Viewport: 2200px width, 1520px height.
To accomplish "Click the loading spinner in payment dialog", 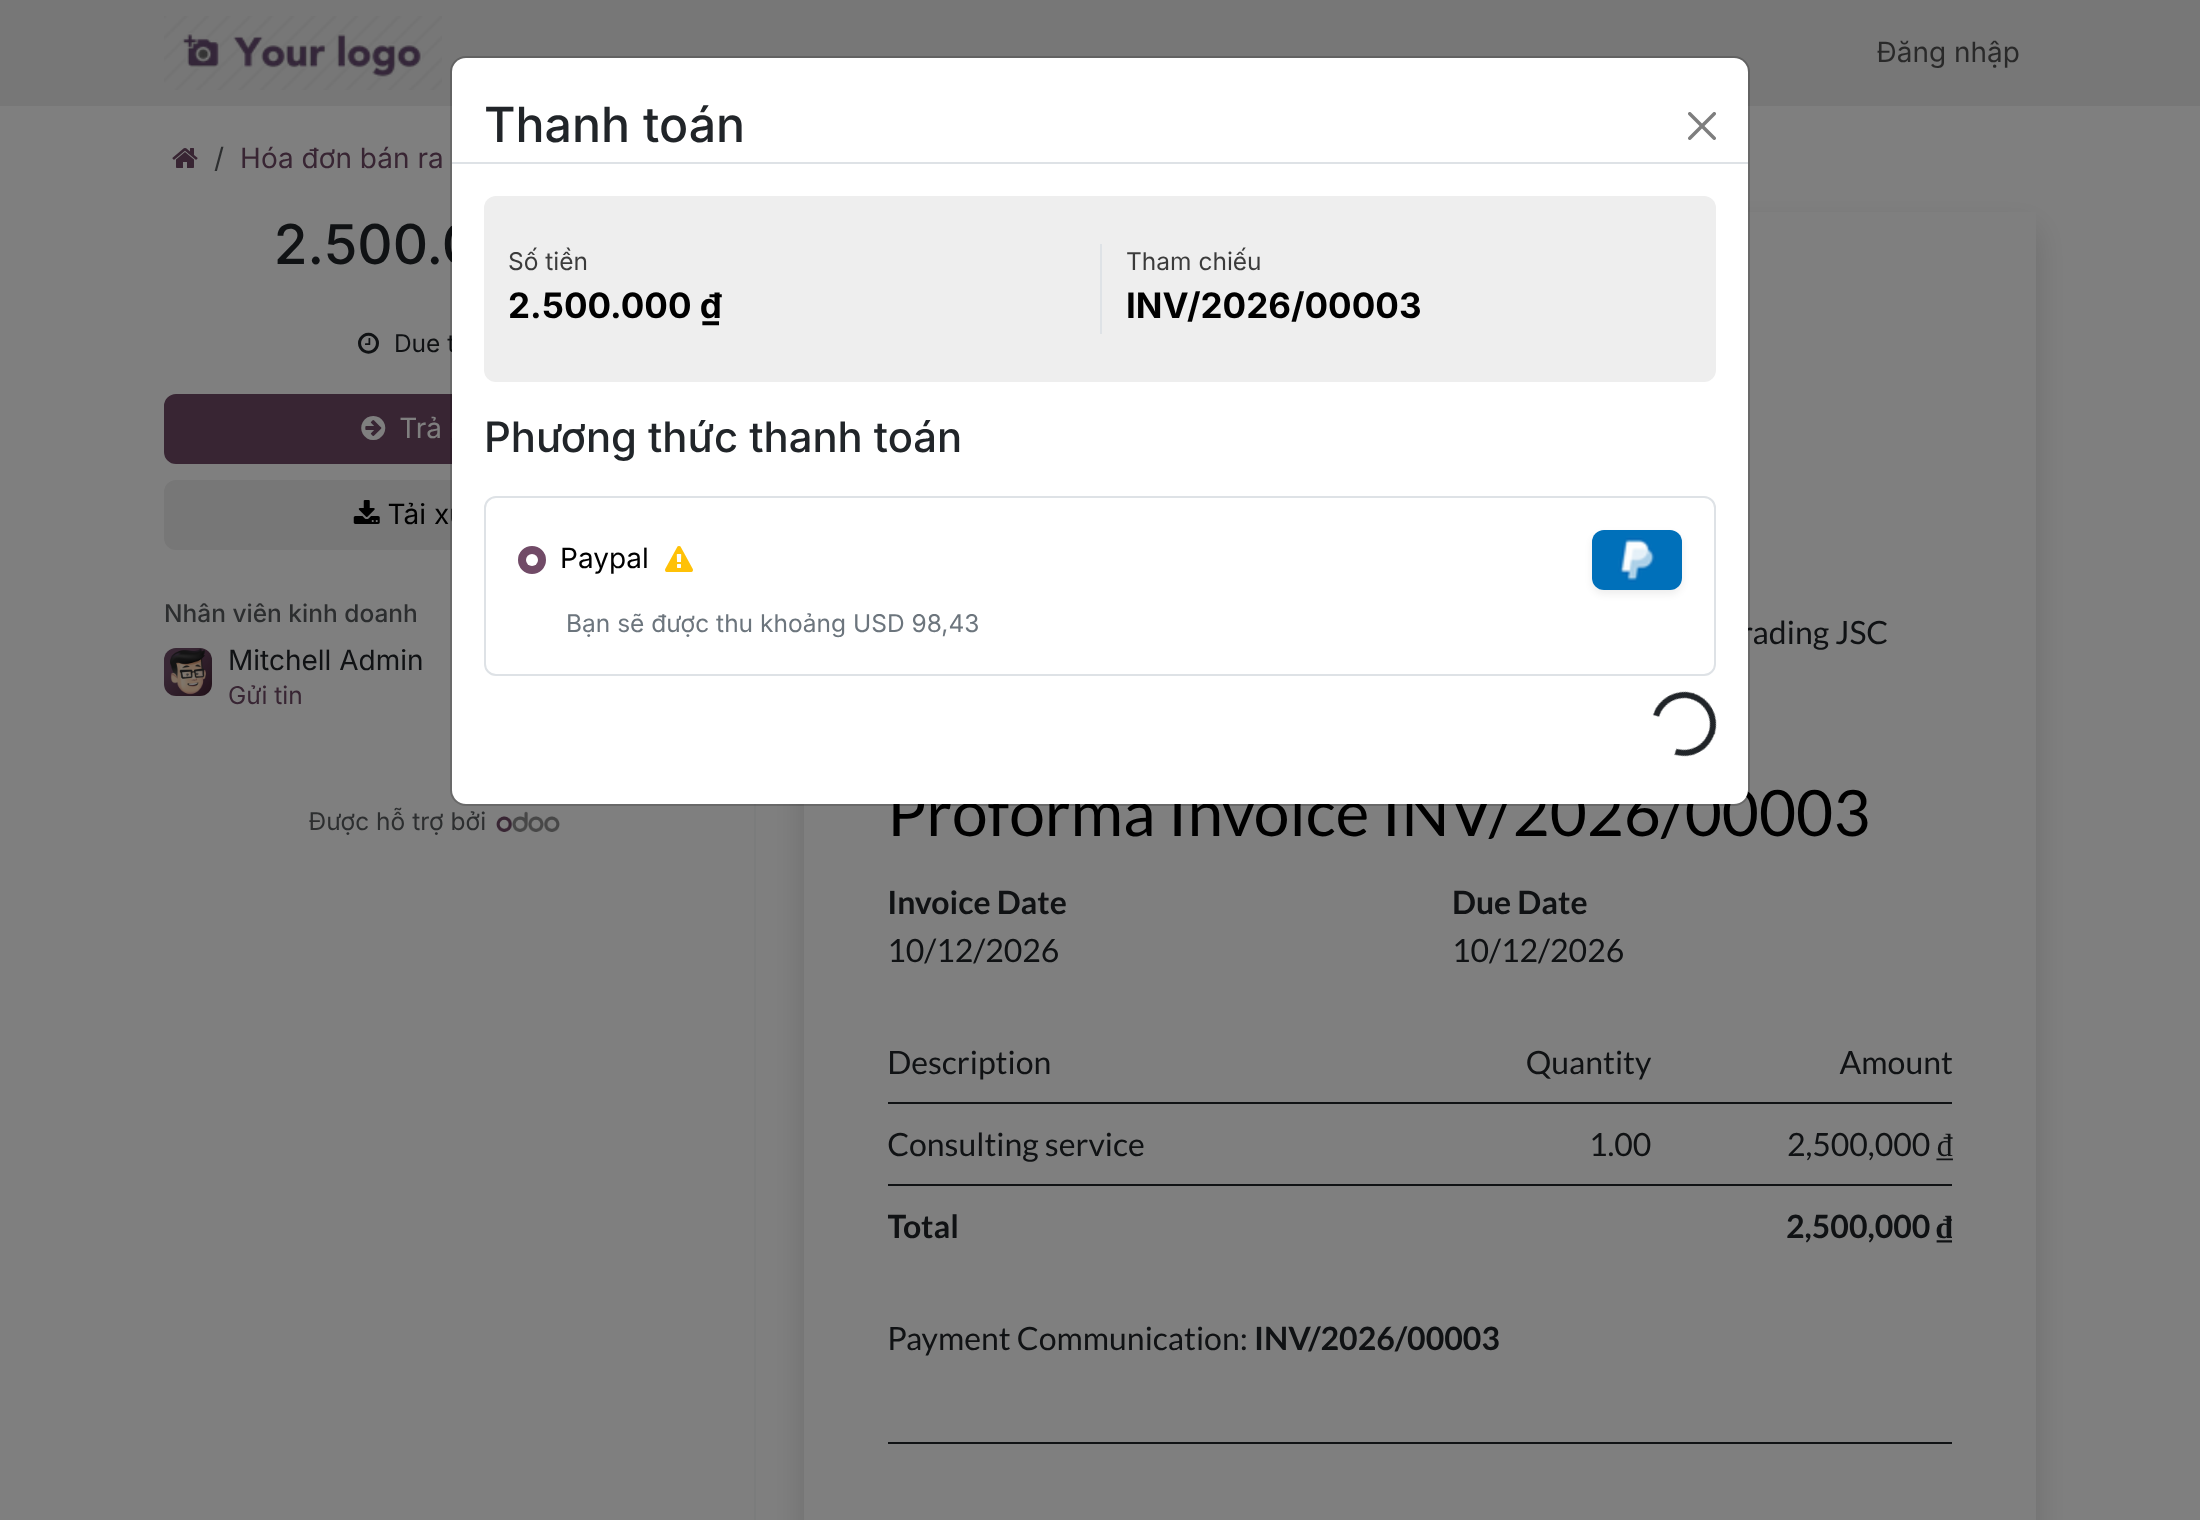I will (x=1684, y=724).
